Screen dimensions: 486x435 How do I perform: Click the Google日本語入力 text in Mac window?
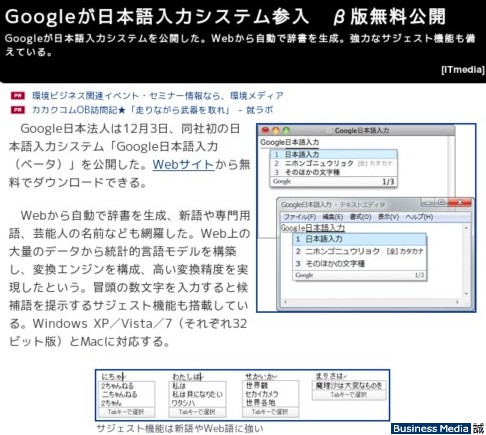point(290,142)
